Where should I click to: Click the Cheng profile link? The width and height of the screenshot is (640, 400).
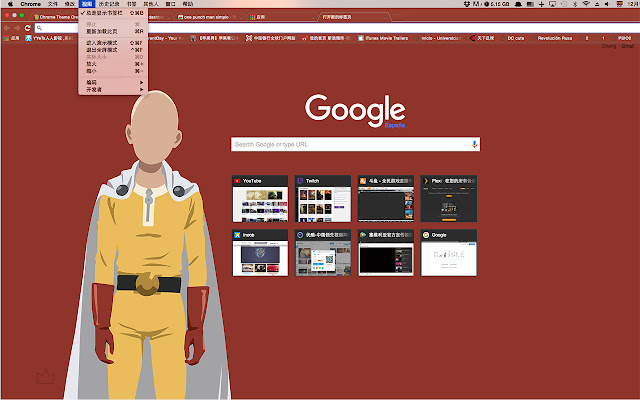[609, 46]
